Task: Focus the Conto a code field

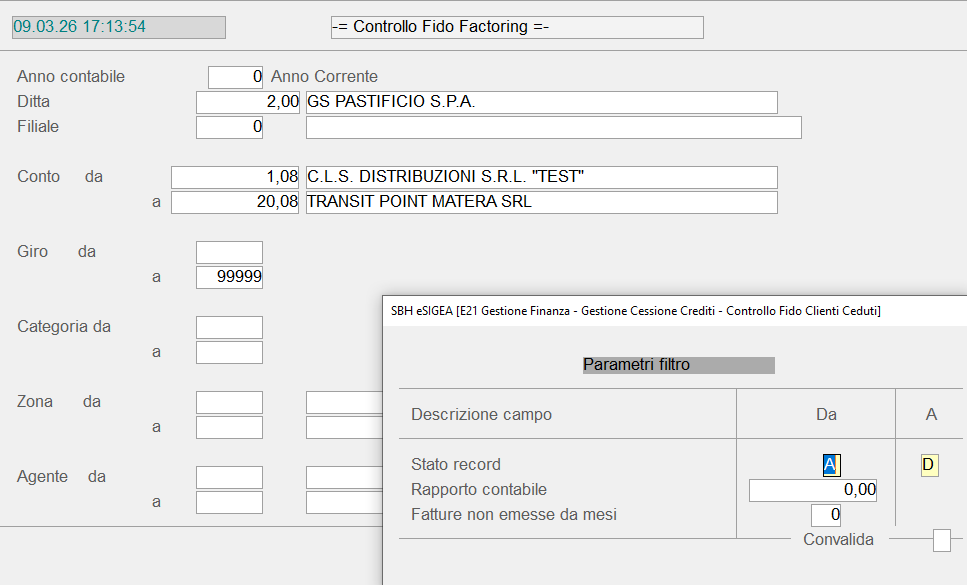Action: click(236, 202)
